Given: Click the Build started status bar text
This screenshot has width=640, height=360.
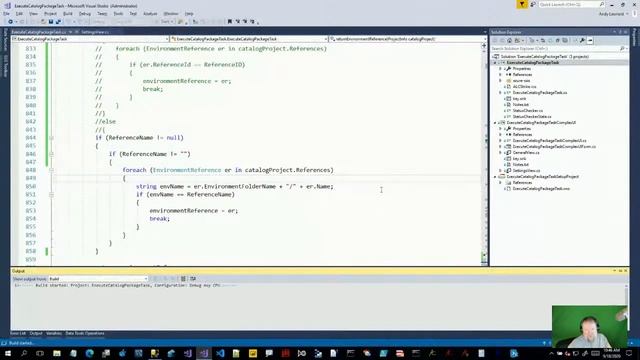Looking at the screenshot, I should click(x=21, y=343).
